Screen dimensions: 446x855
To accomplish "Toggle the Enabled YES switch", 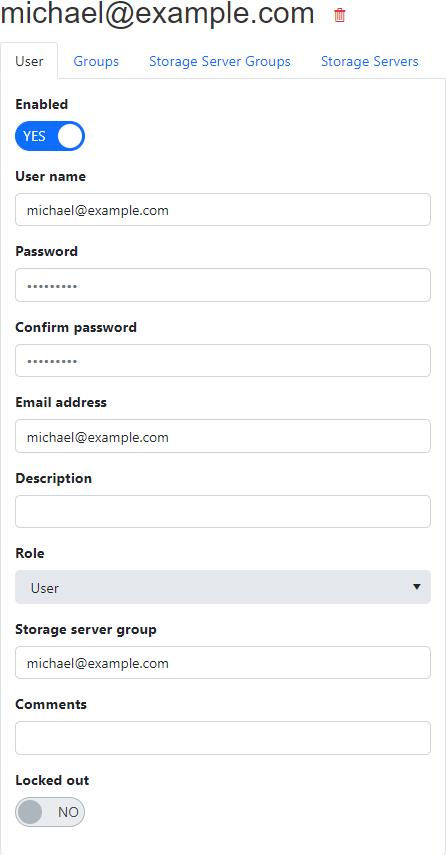I will pyautogui.click(x=50, y=136).
